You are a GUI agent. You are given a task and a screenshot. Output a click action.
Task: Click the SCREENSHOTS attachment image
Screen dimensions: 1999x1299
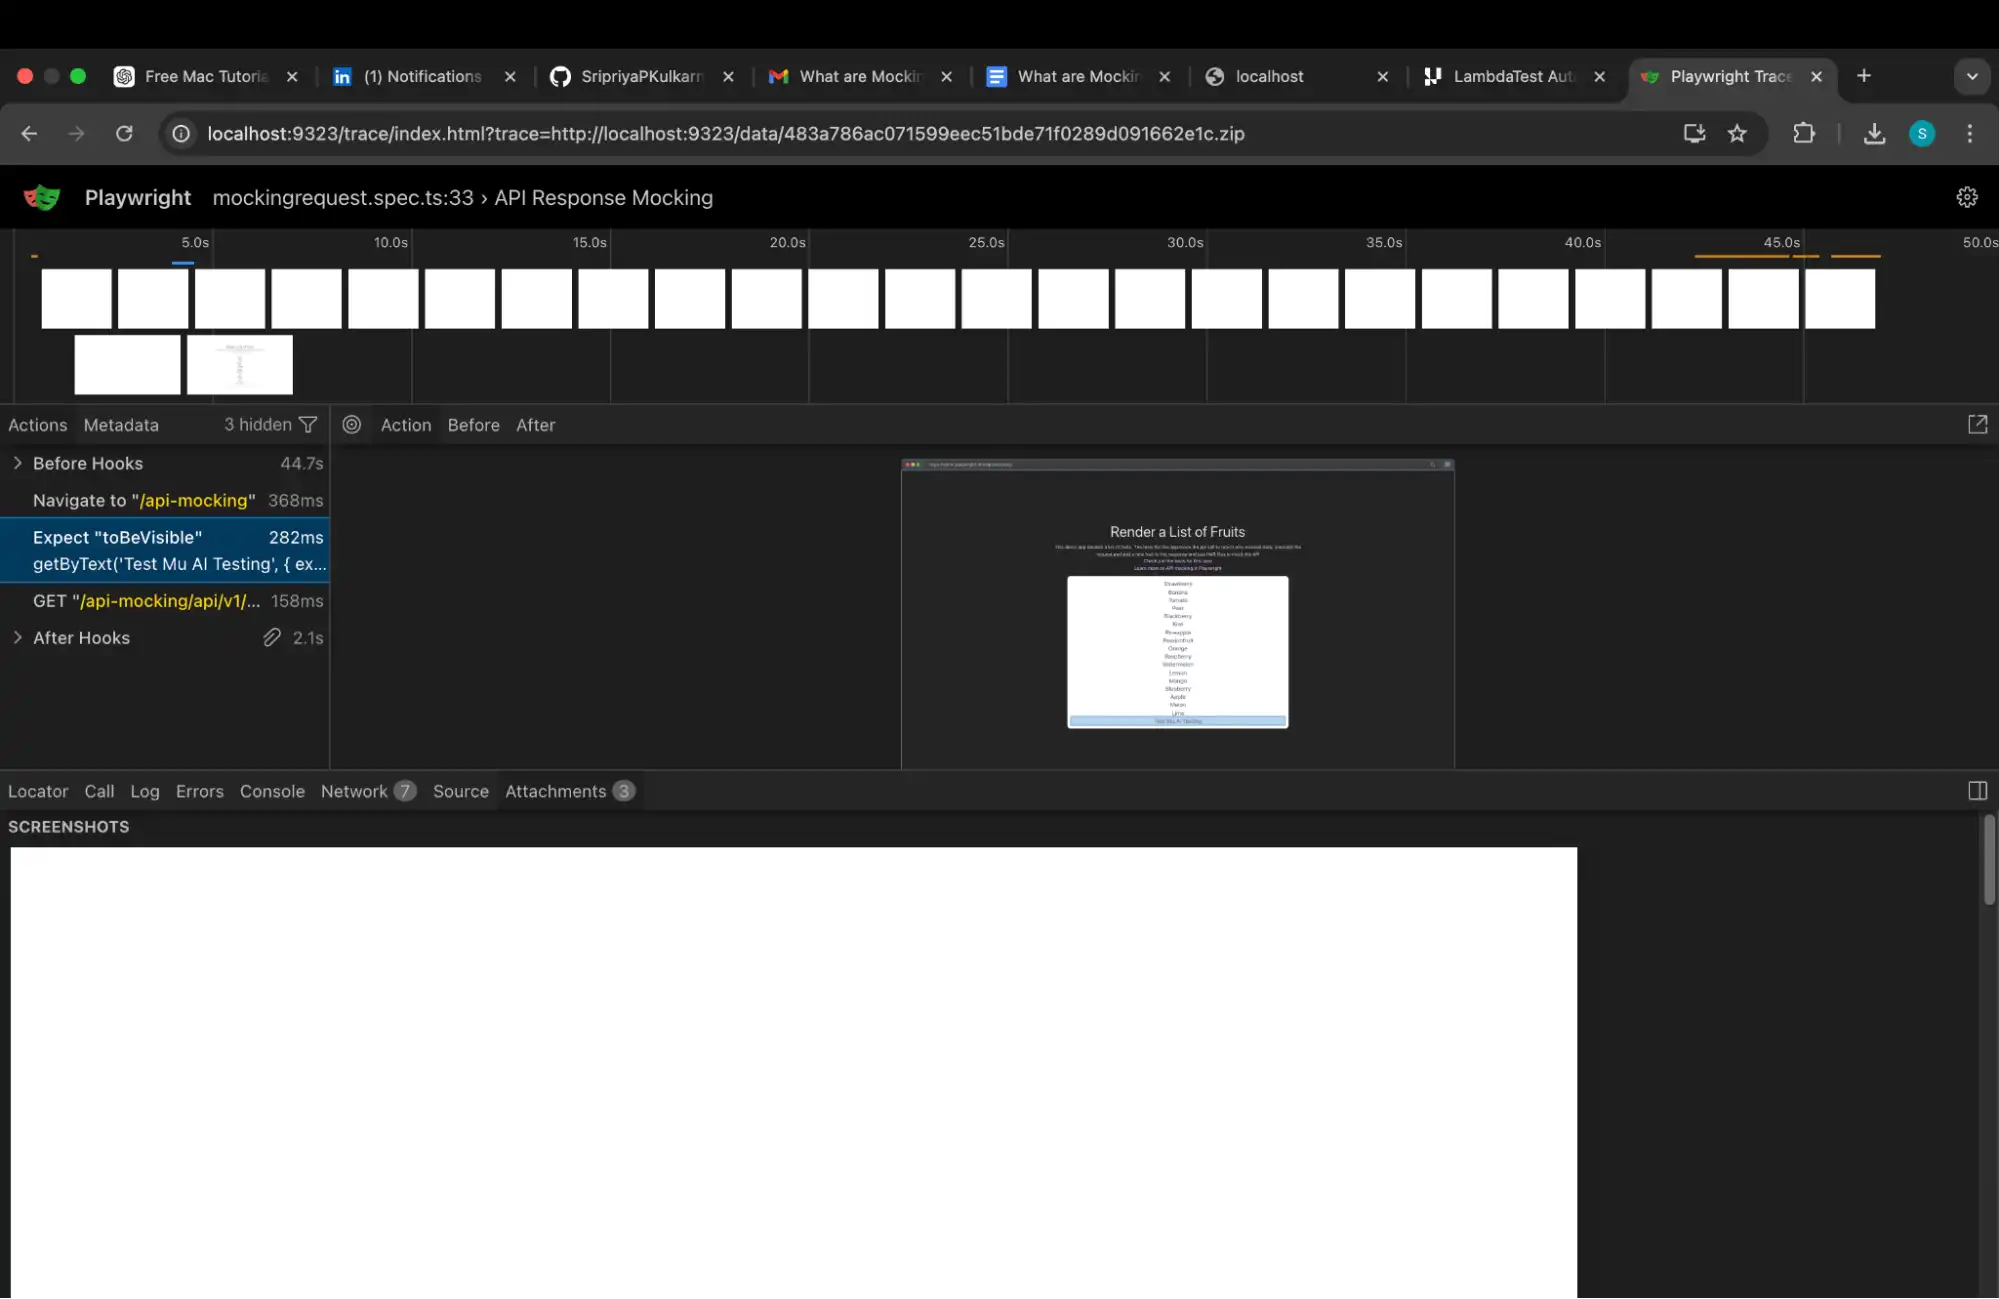(793, 1072)
